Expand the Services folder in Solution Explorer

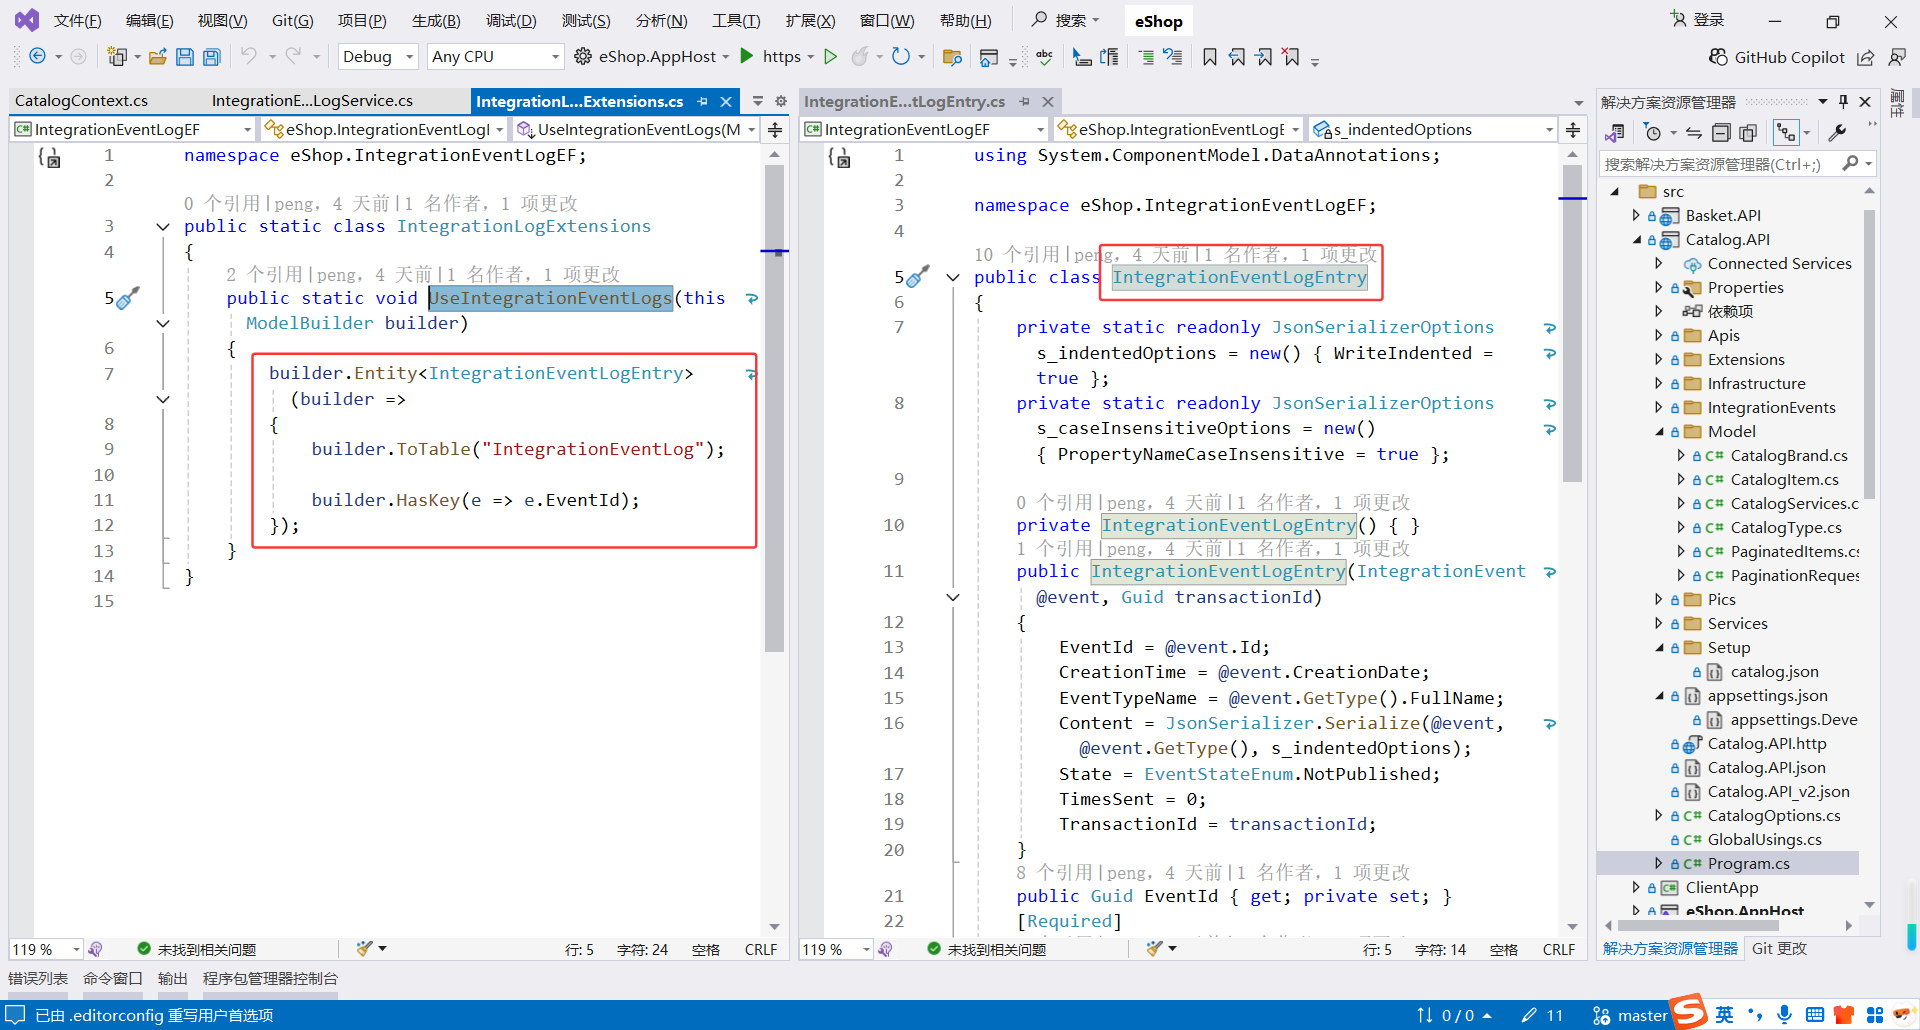(1659, 624)
